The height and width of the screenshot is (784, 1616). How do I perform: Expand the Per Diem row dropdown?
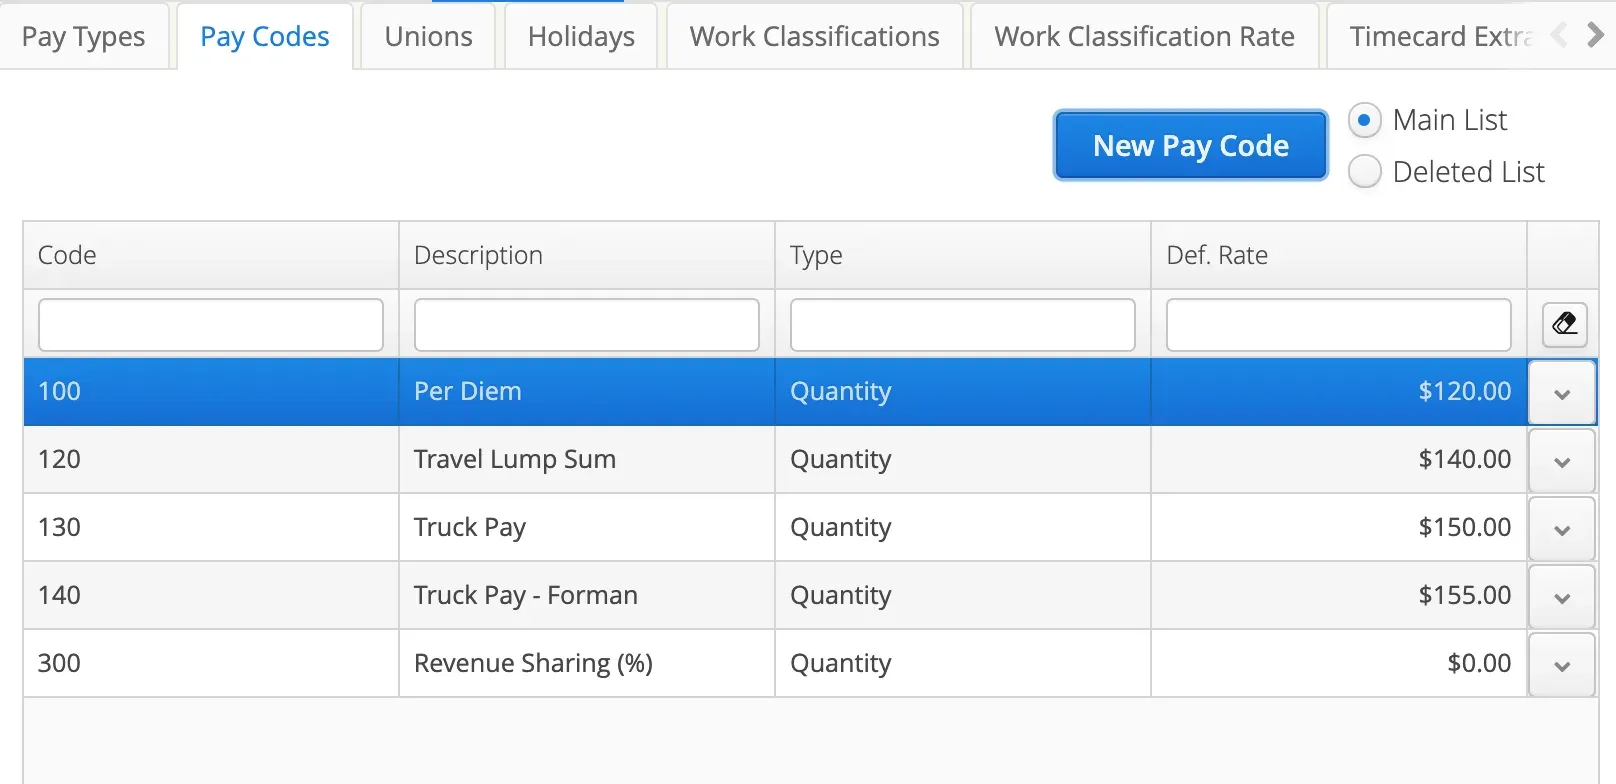click(1562, 393)
